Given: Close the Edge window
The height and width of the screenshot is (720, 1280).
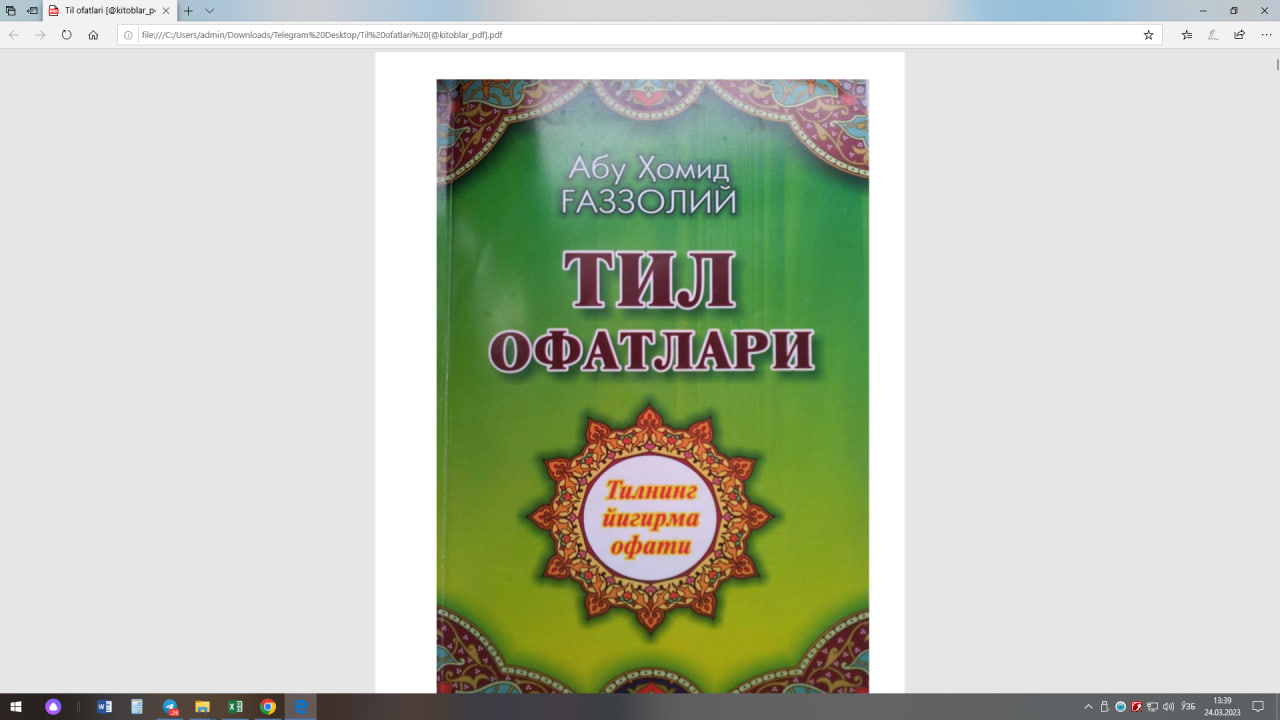Looking at the screenshot, I should click(x=1264, y=10).
